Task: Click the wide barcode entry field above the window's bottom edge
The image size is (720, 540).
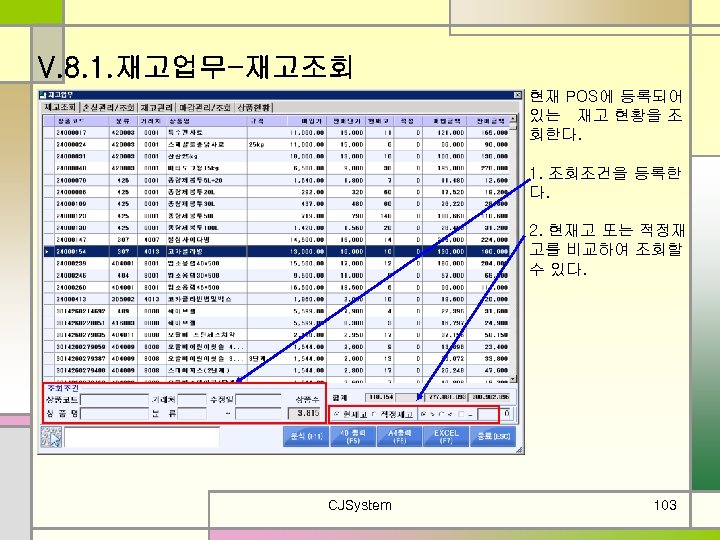Action: click(x=142, y=437)
